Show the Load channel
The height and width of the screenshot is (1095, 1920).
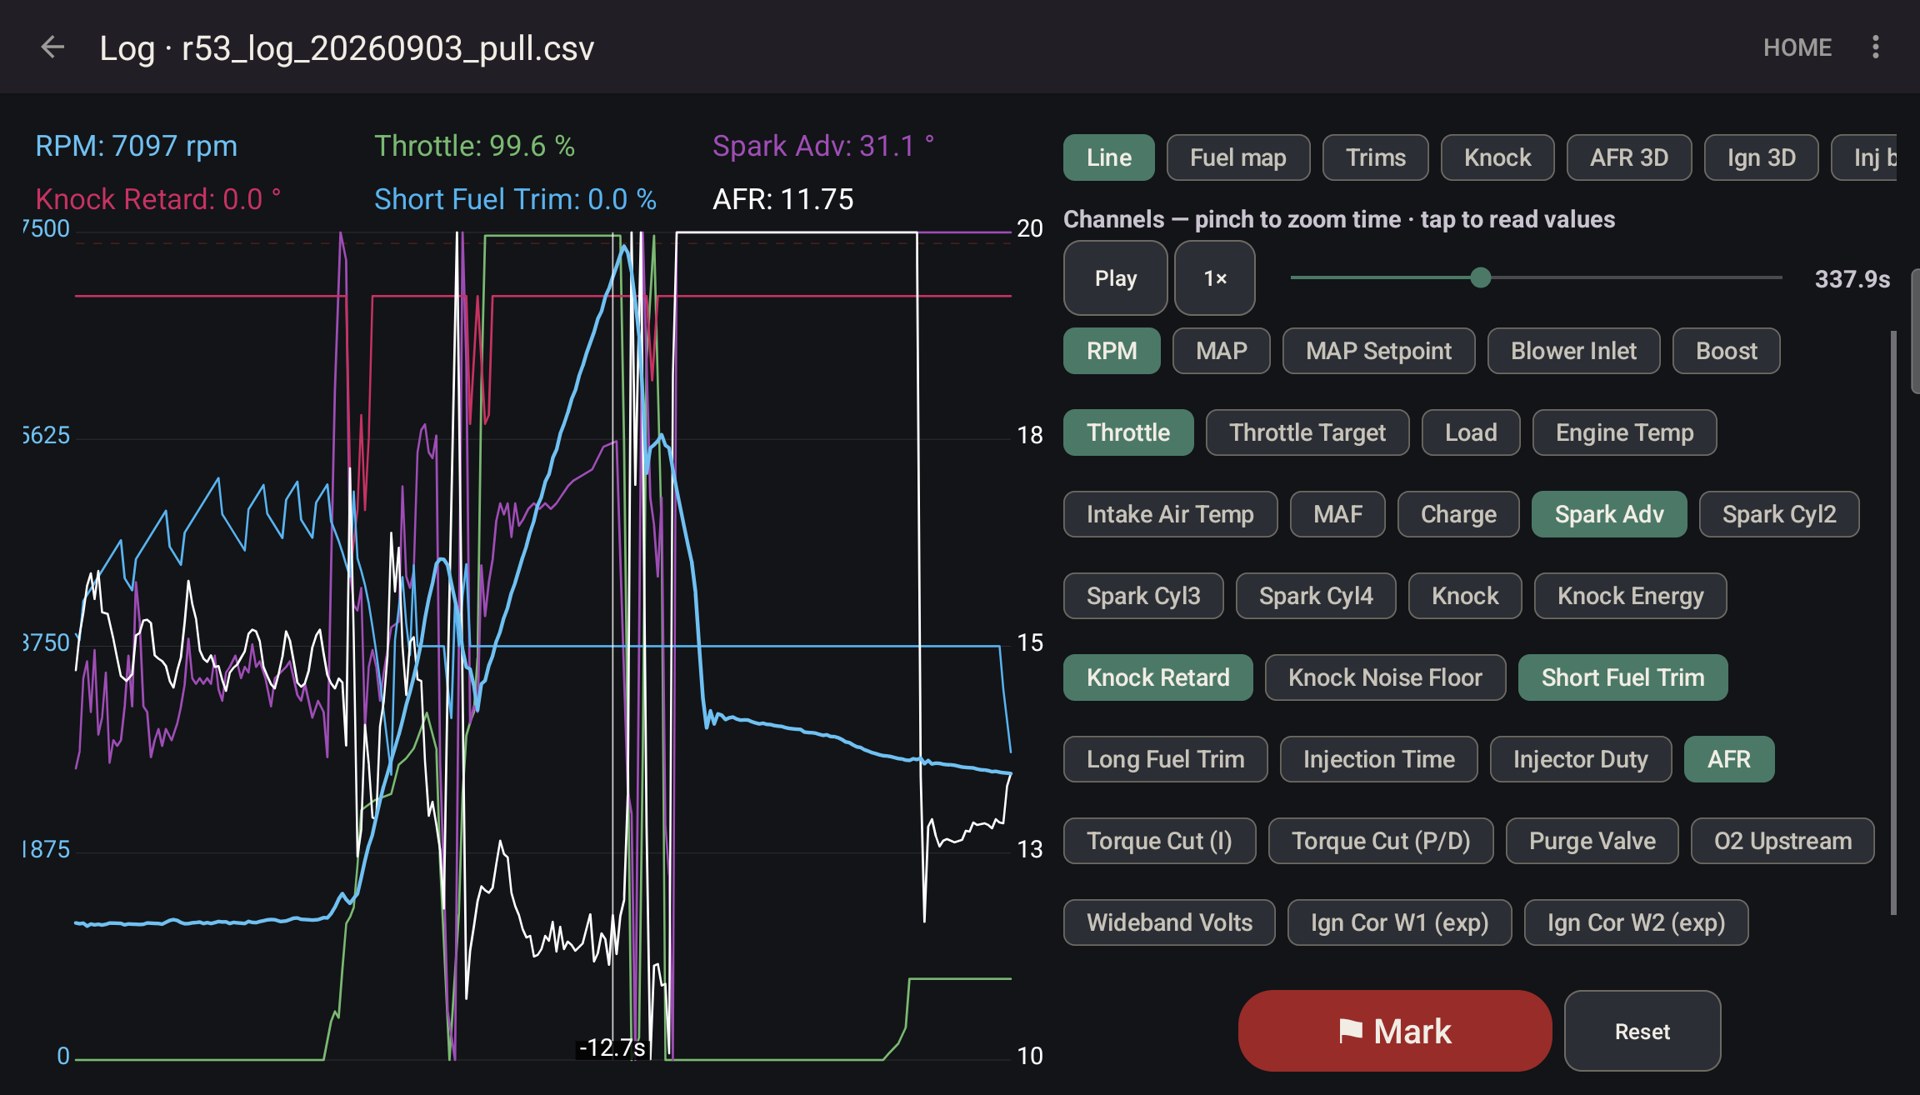click(1471, 433)
